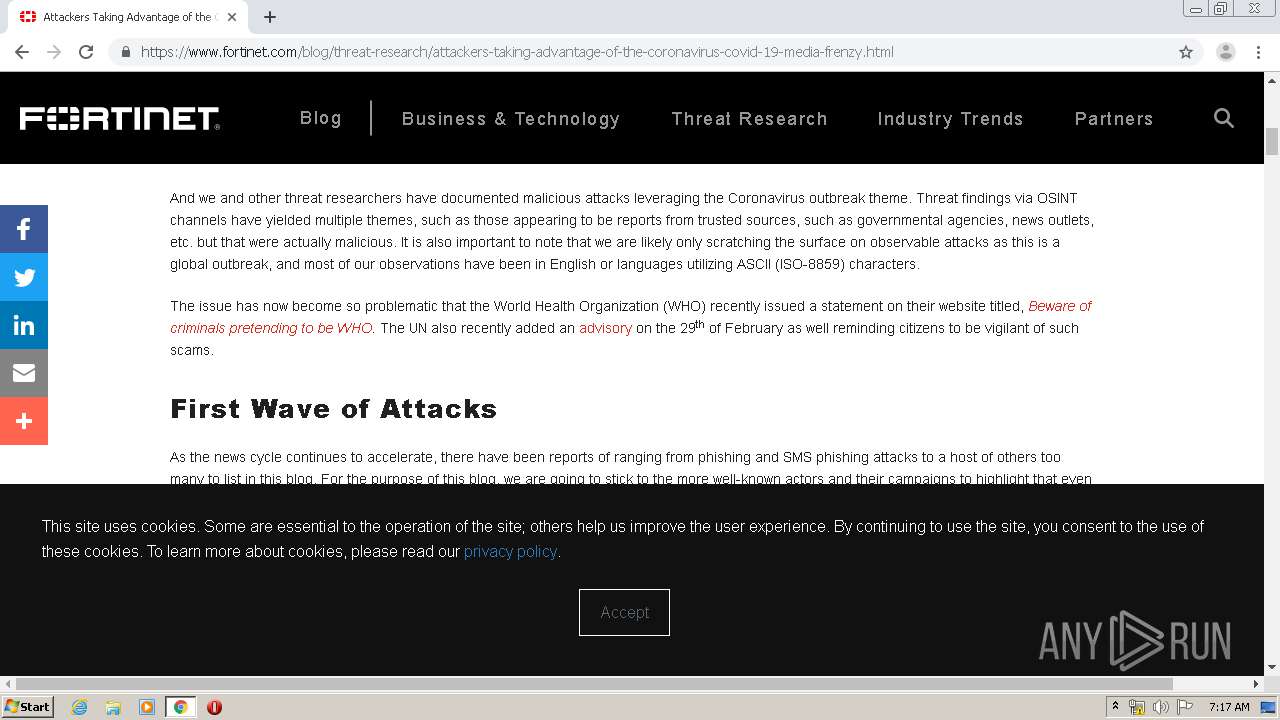The height and width of the screenshot is (720, 1280).
Task: View site info via the padlock icon
Action: pyautogui.click(x=125, y=52)
